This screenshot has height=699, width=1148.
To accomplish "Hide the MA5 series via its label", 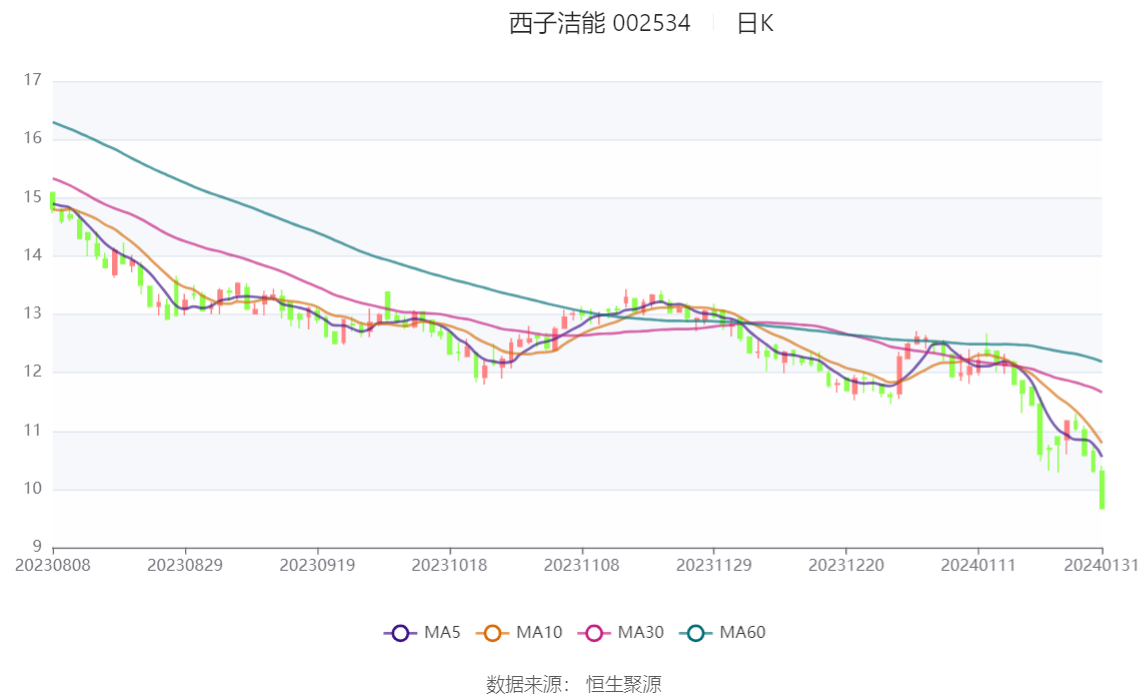I will 442,632.
